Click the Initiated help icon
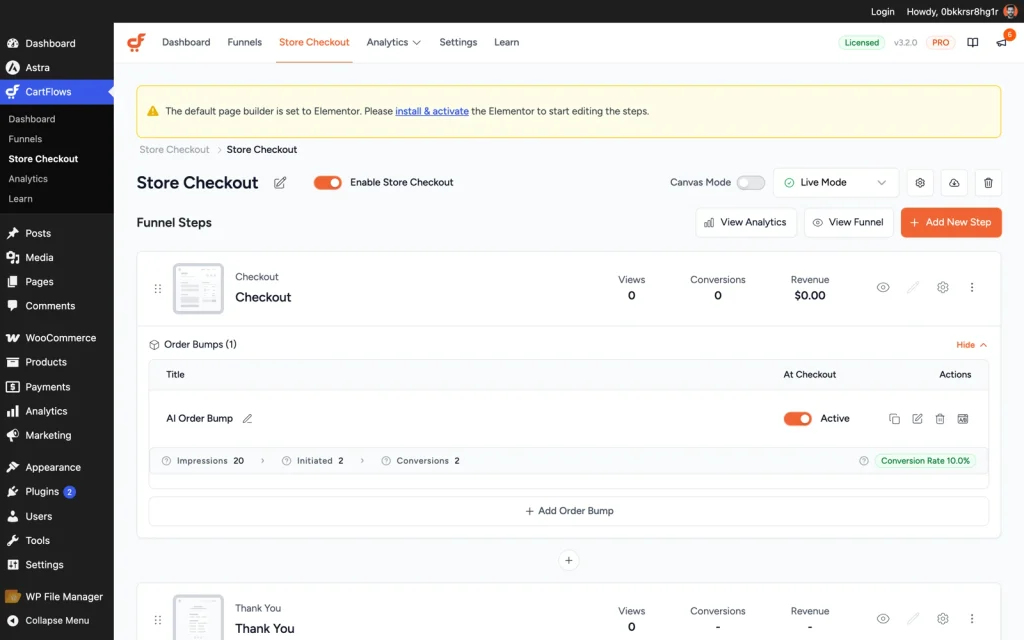The image size is (1024, 640). coord(286,461)
